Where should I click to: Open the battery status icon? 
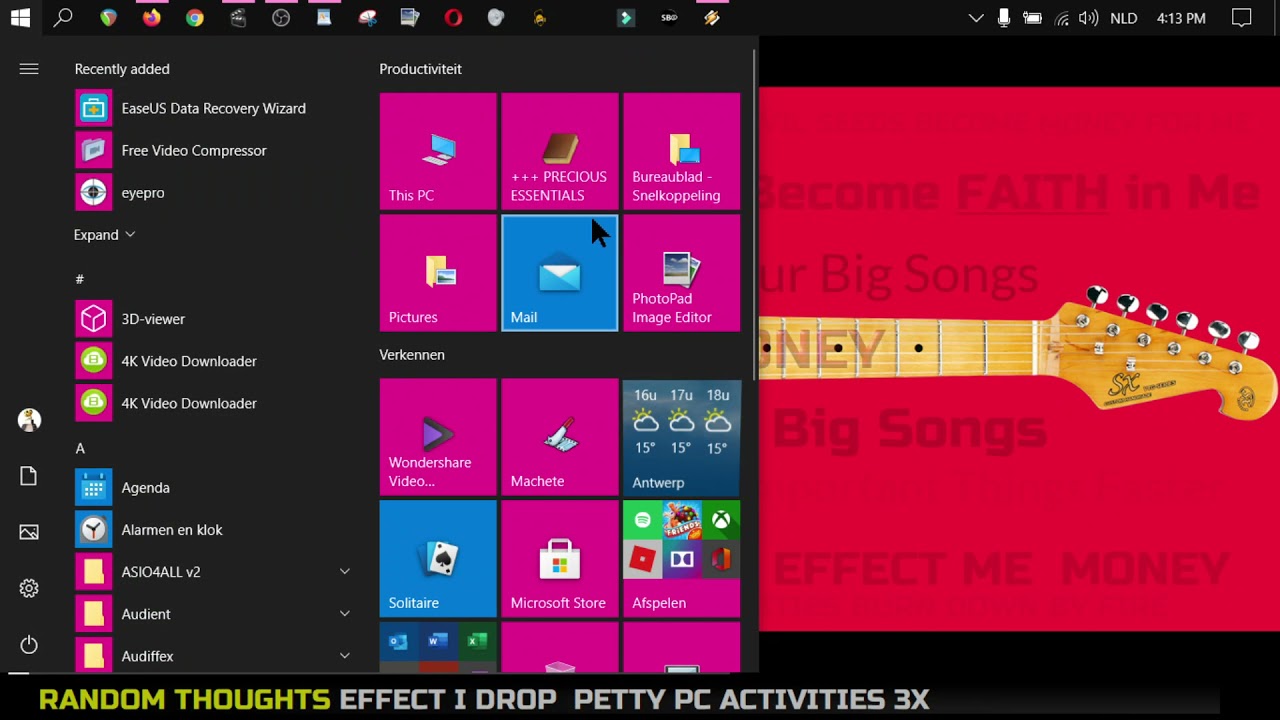(1032, 18)
